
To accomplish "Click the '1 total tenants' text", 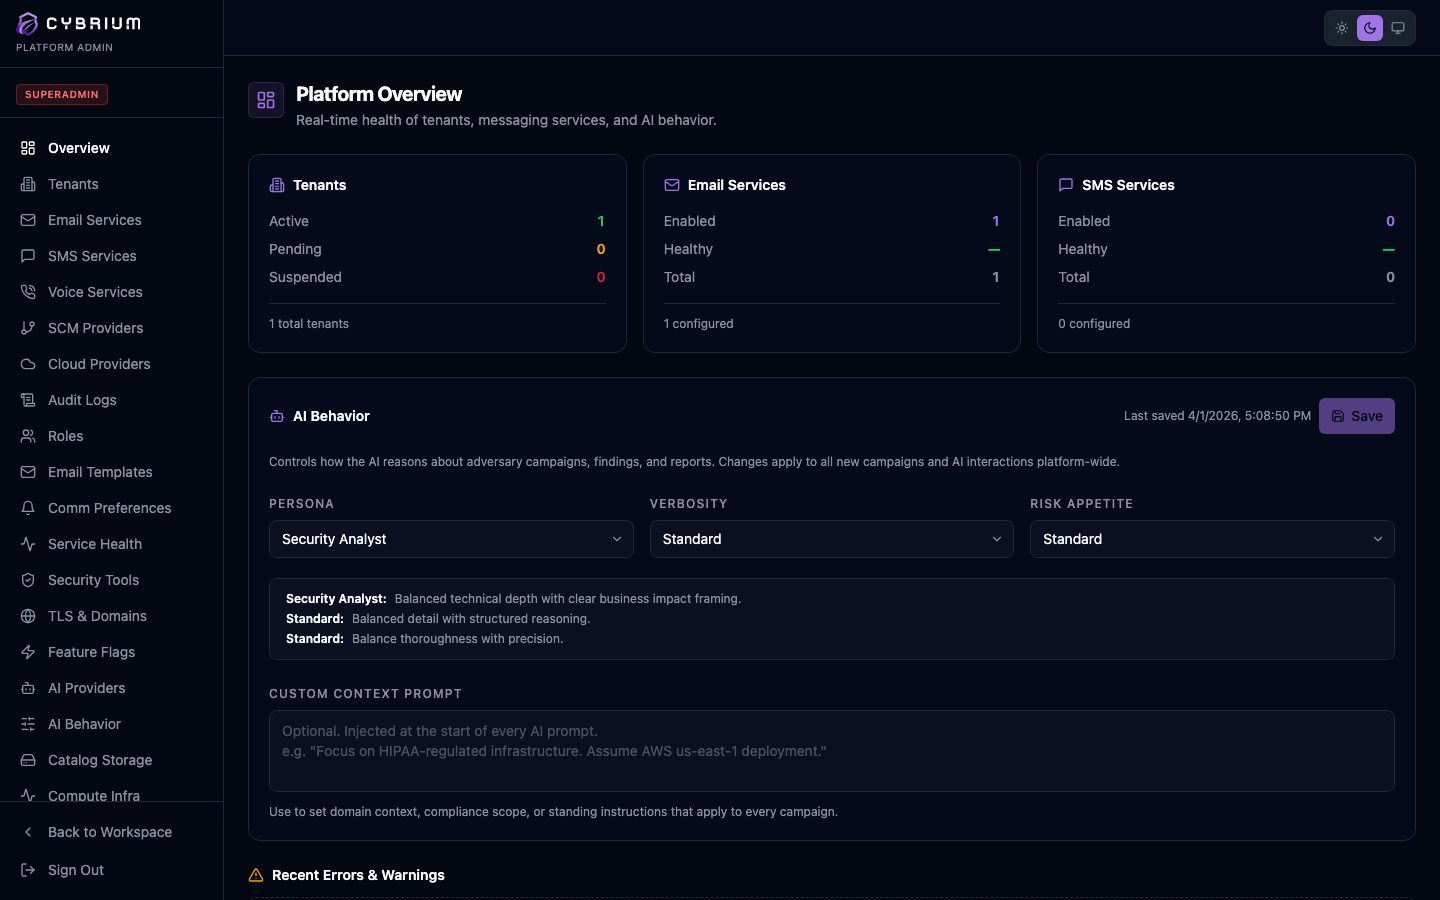I will point(309,324).
